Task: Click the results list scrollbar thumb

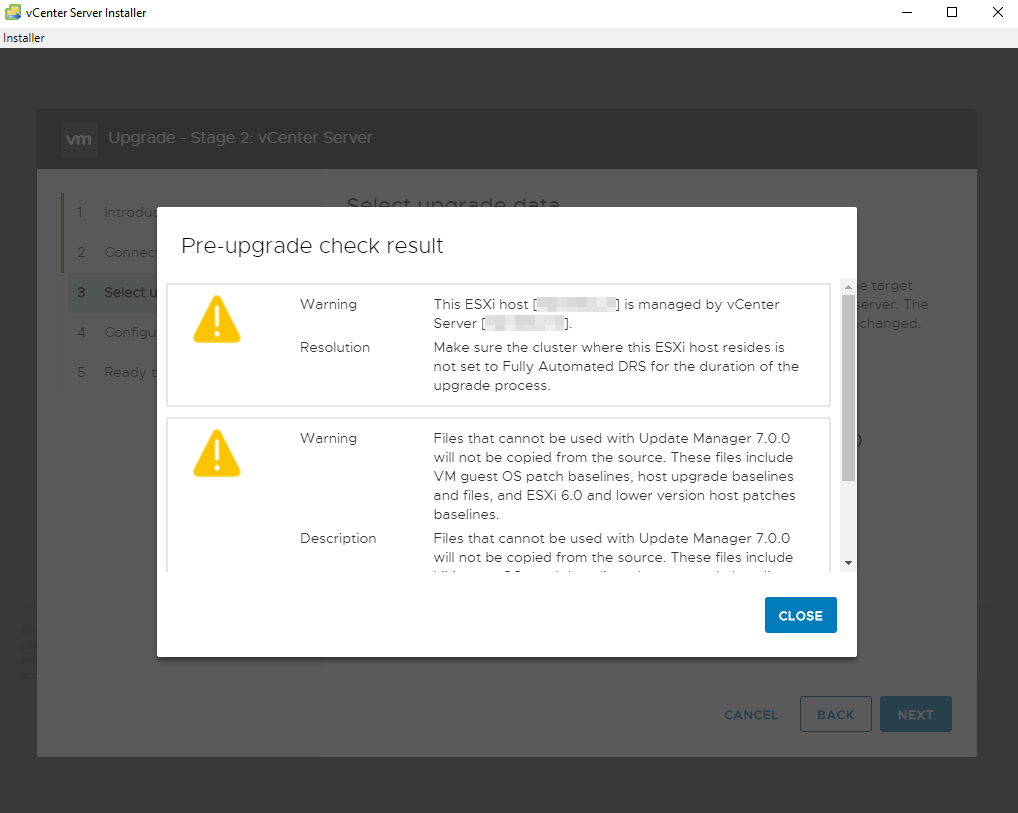Action: pyautogui.click(x=848, y=388)
